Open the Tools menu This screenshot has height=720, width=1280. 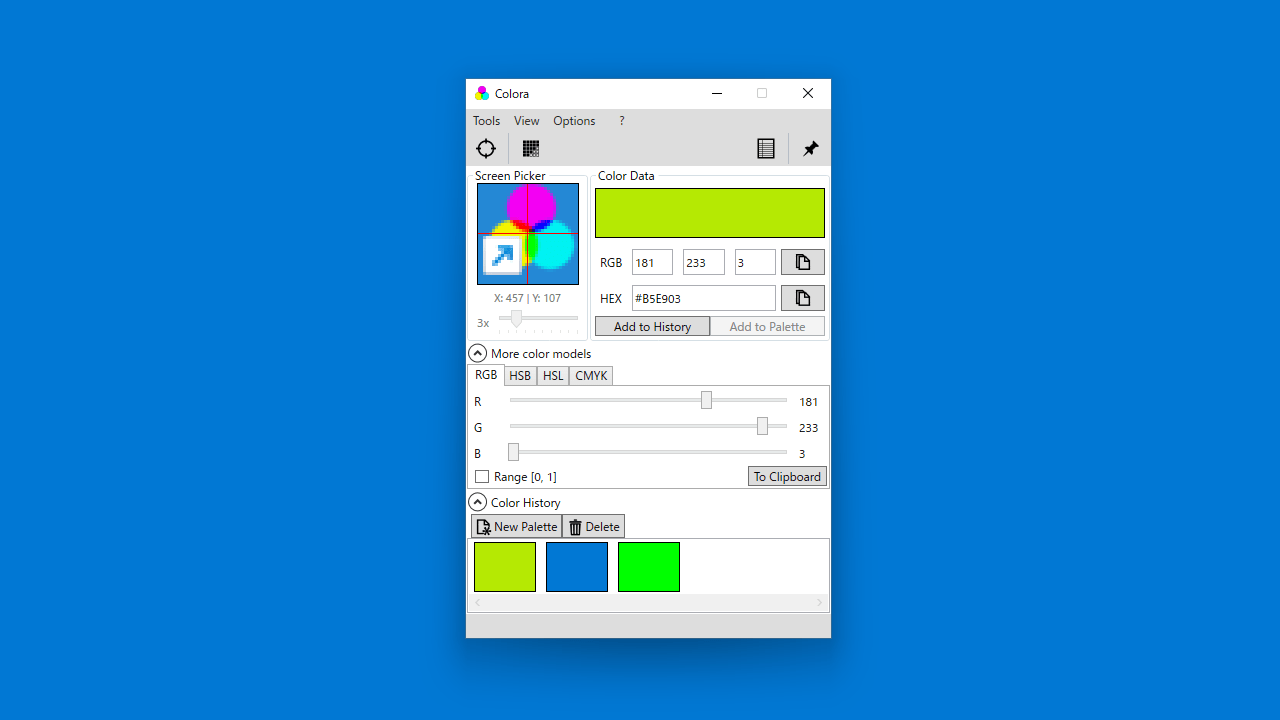click(487, 121)
